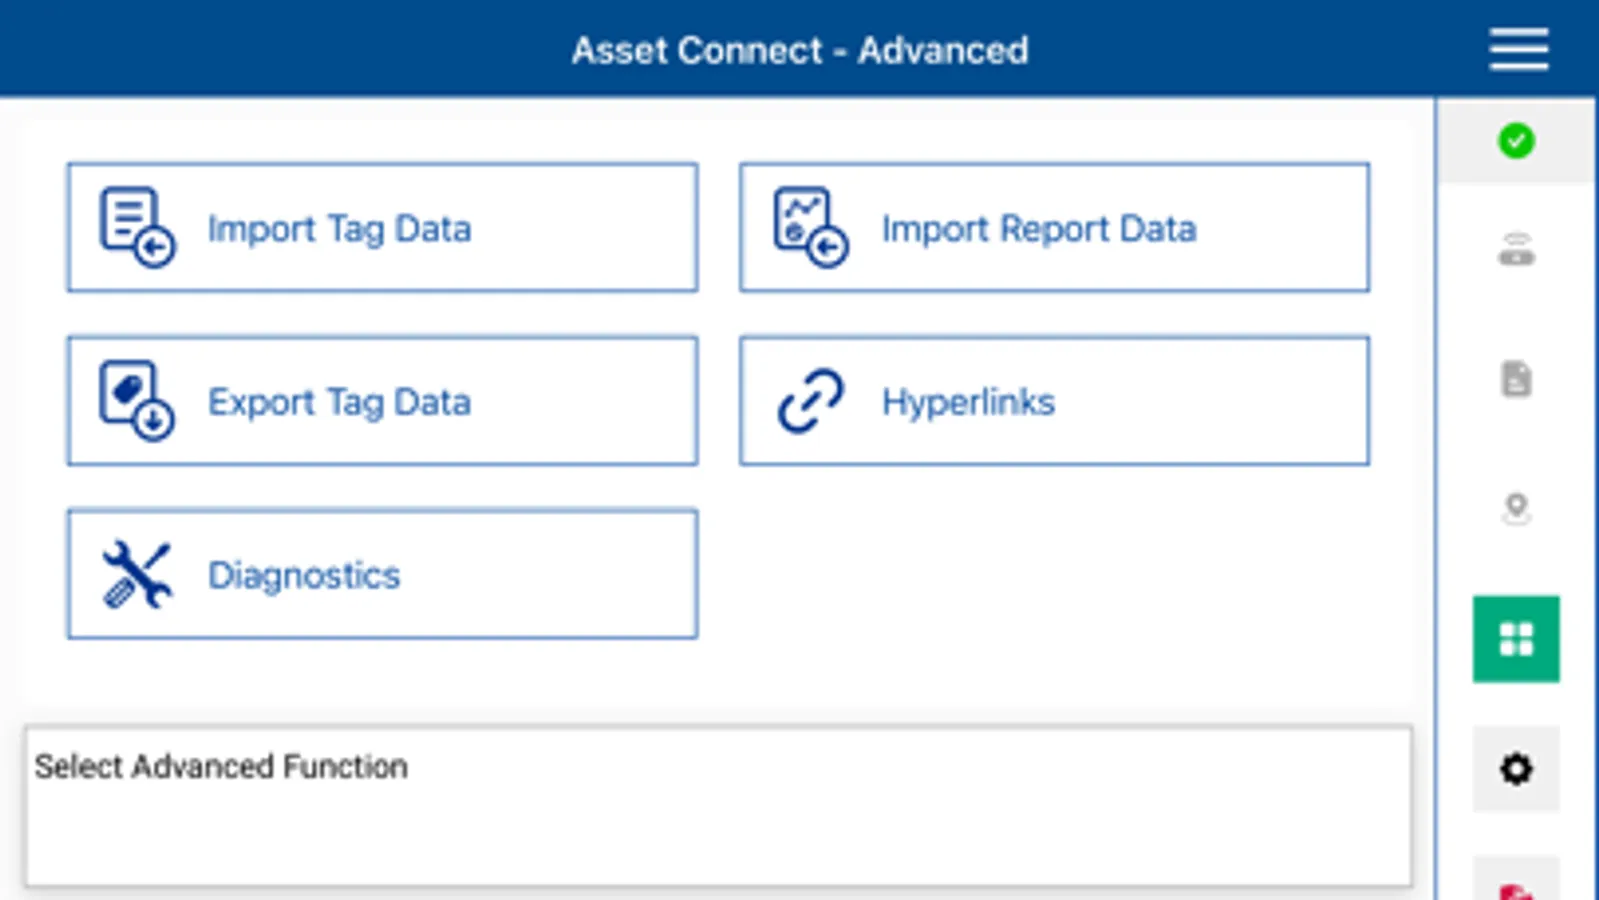1599x900 pixels.
Task: Click the location pin sidebar icon
Action: [1516, 509]
